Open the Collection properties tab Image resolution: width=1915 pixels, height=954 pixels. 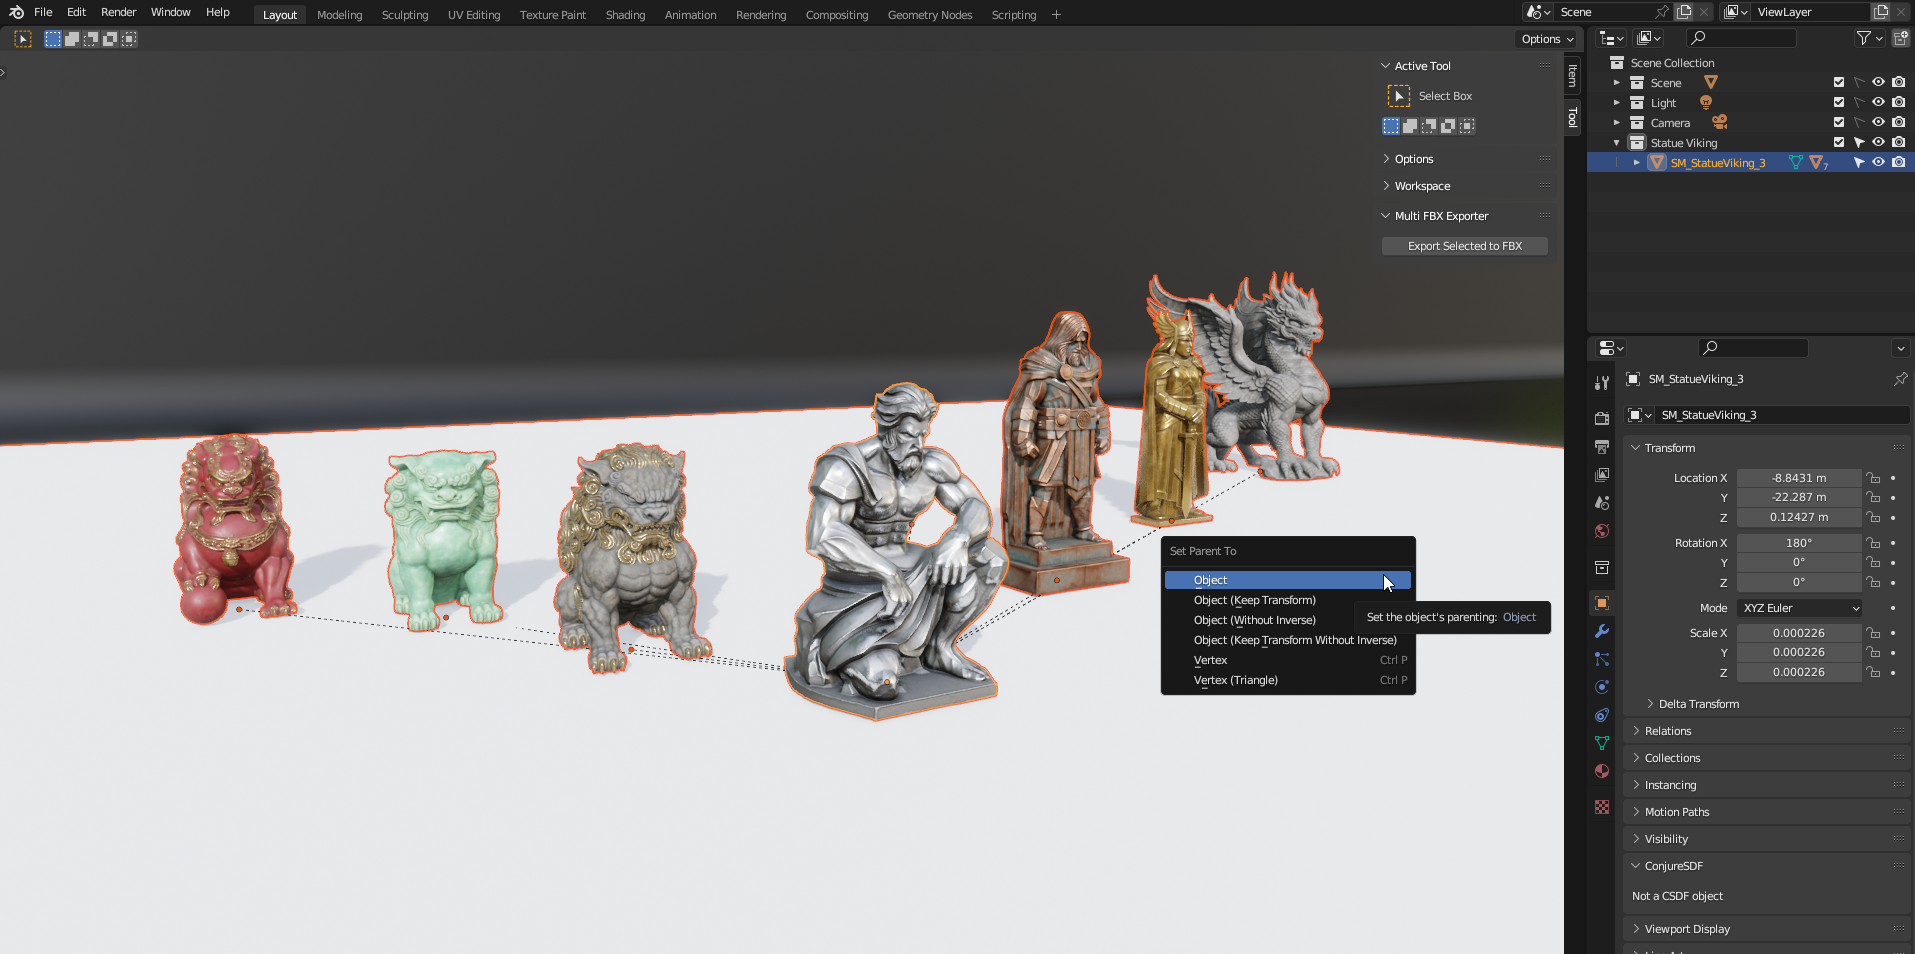pos(1602,567)
